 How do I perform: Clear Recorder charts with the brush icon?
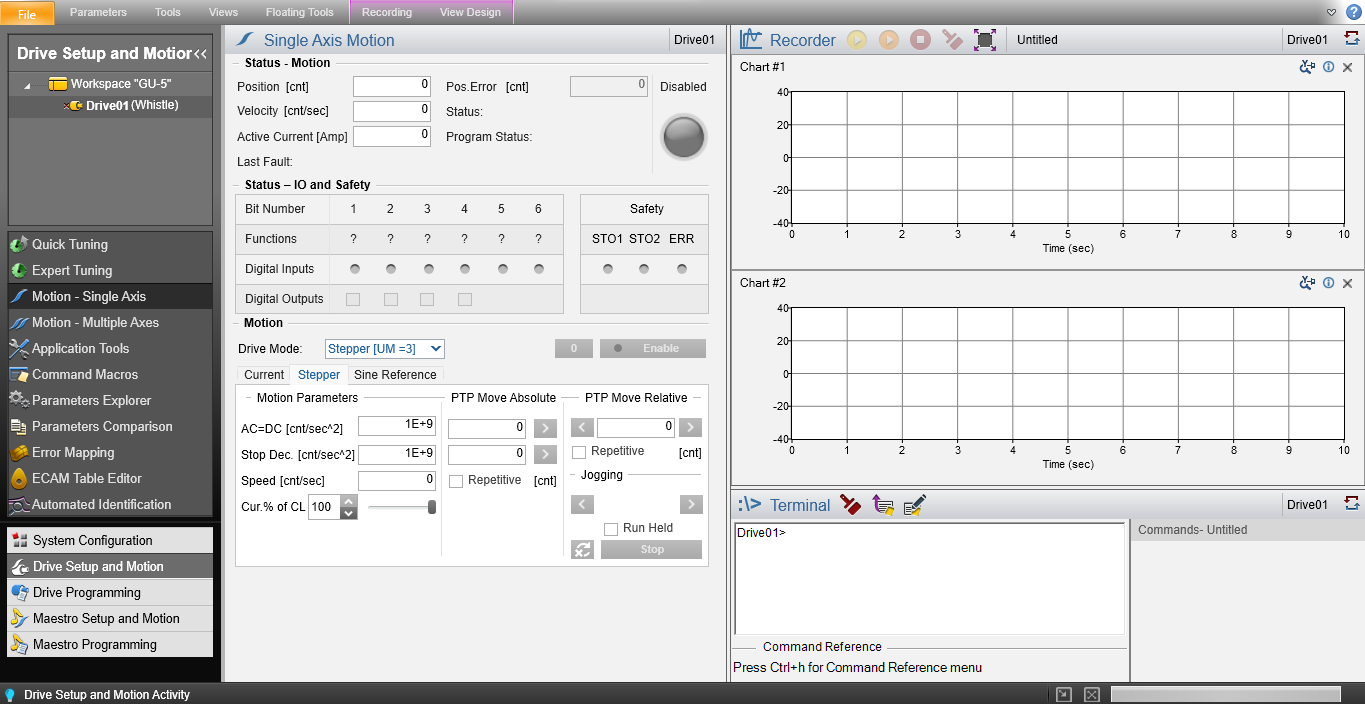(952, 40)
